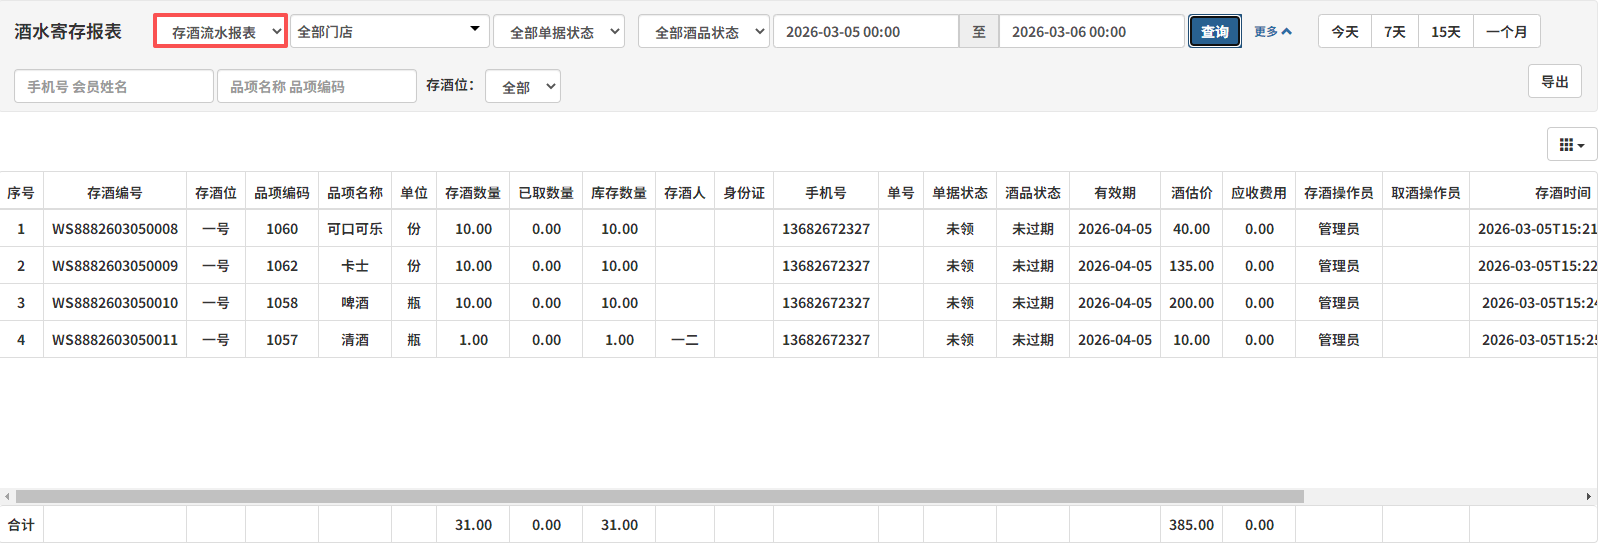This screenshot has width=1598, height=554.
Task: Click the scrollbar left arrow
Action: (8, 497)
